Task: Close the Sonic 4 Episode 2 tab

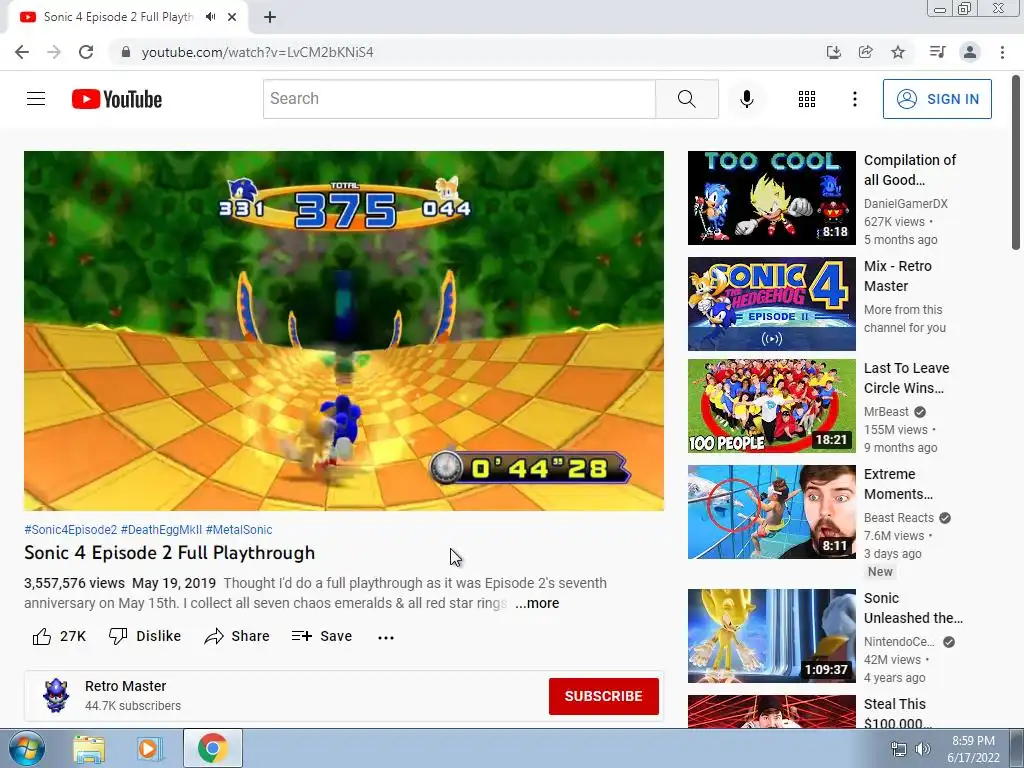Action: pos(232,17)
